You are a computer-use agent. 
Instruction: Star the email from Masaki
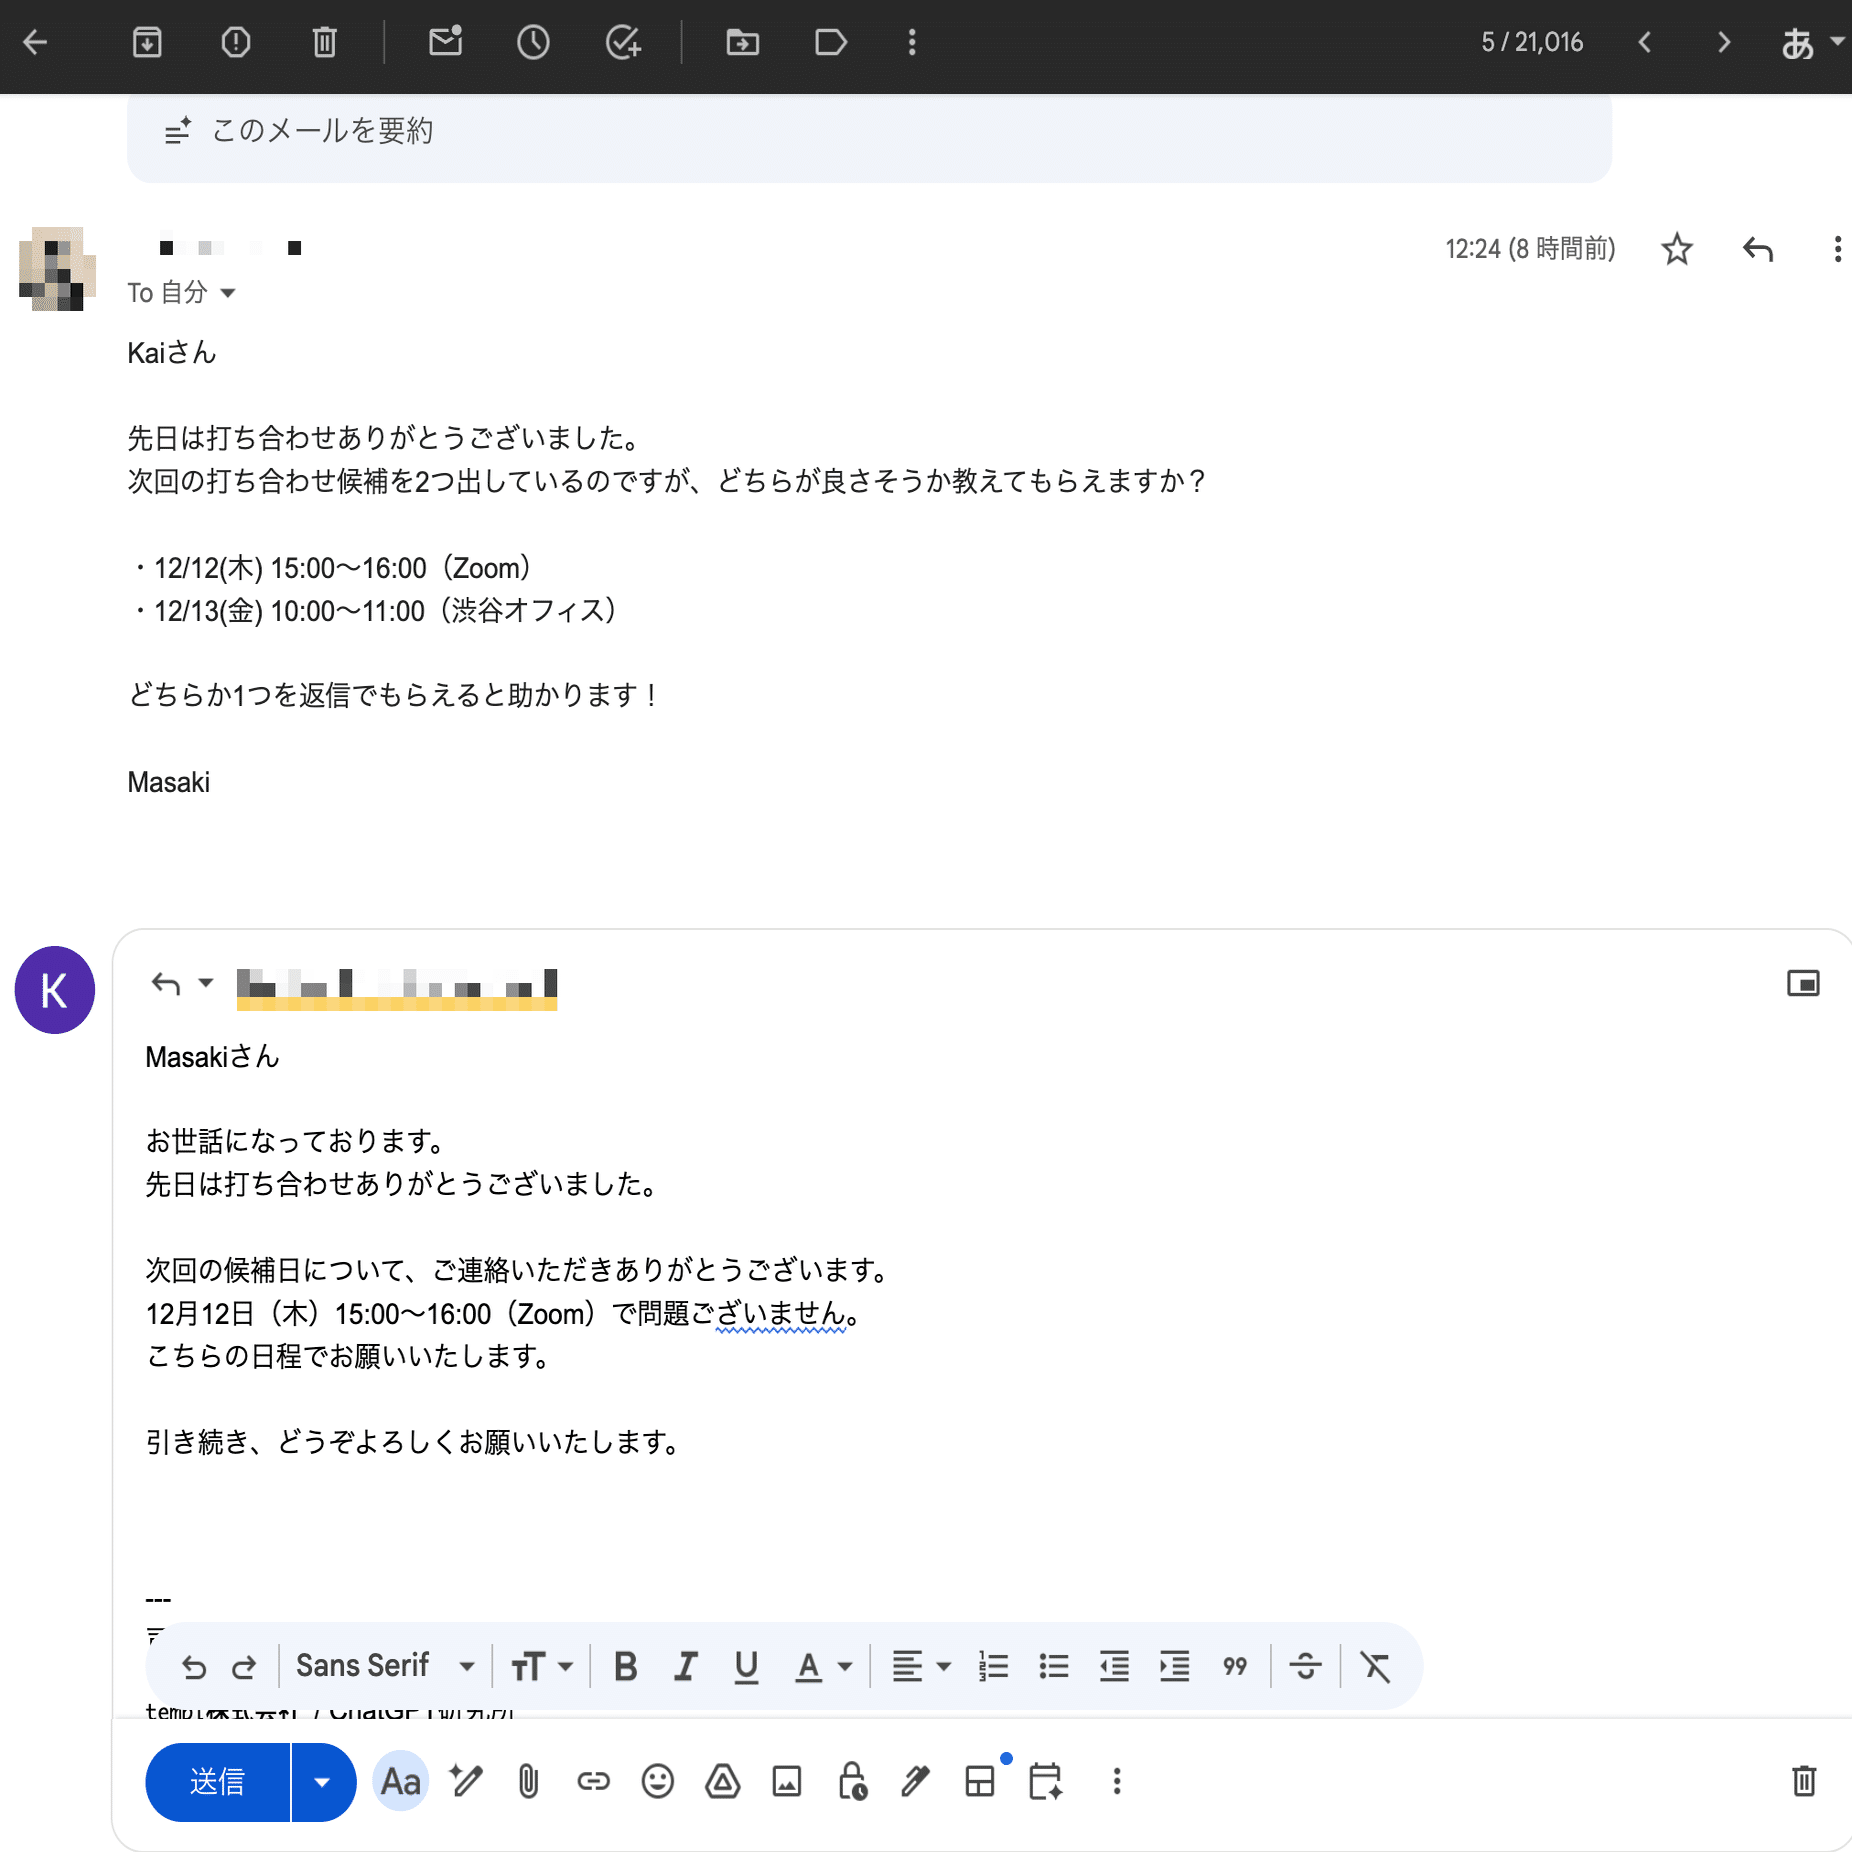[1676, 250]
